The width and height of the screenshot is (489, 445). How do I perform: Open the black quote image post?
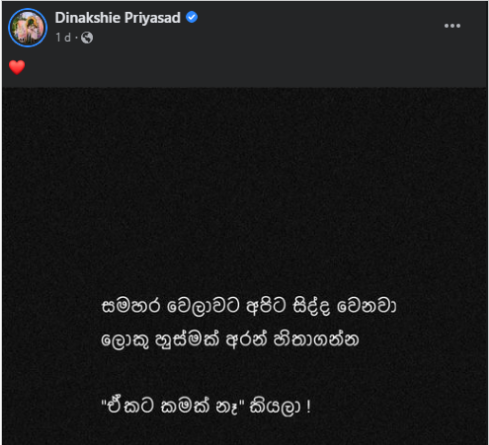[245, 266]
